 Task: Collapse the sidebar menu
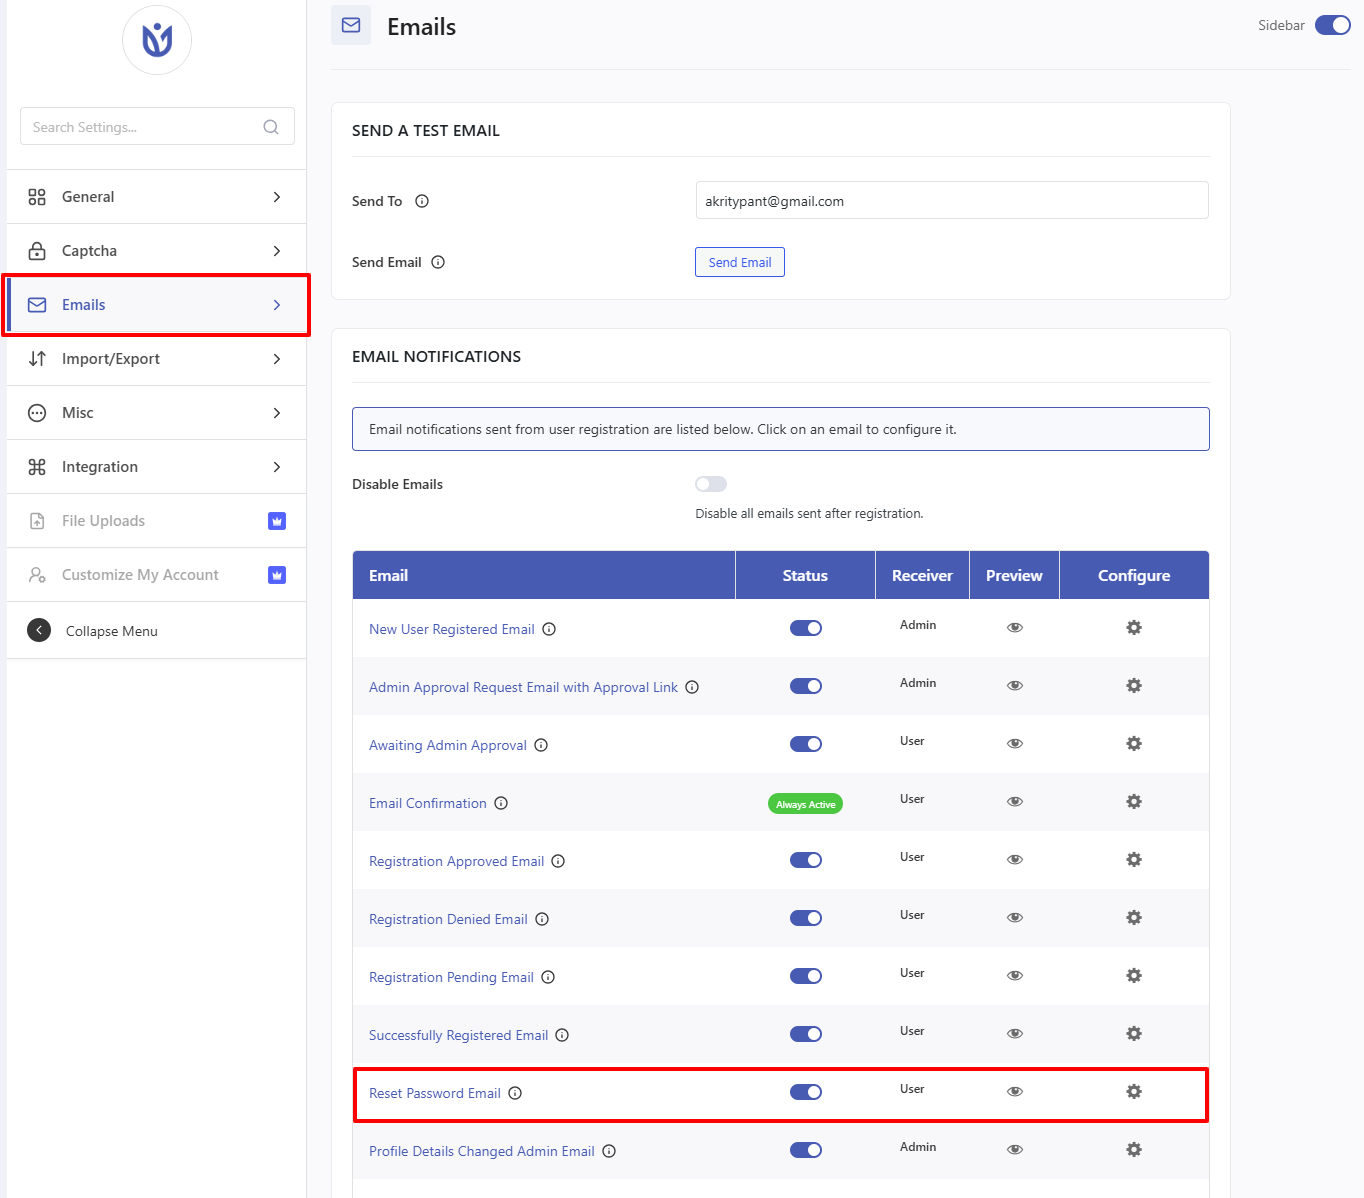93,630
